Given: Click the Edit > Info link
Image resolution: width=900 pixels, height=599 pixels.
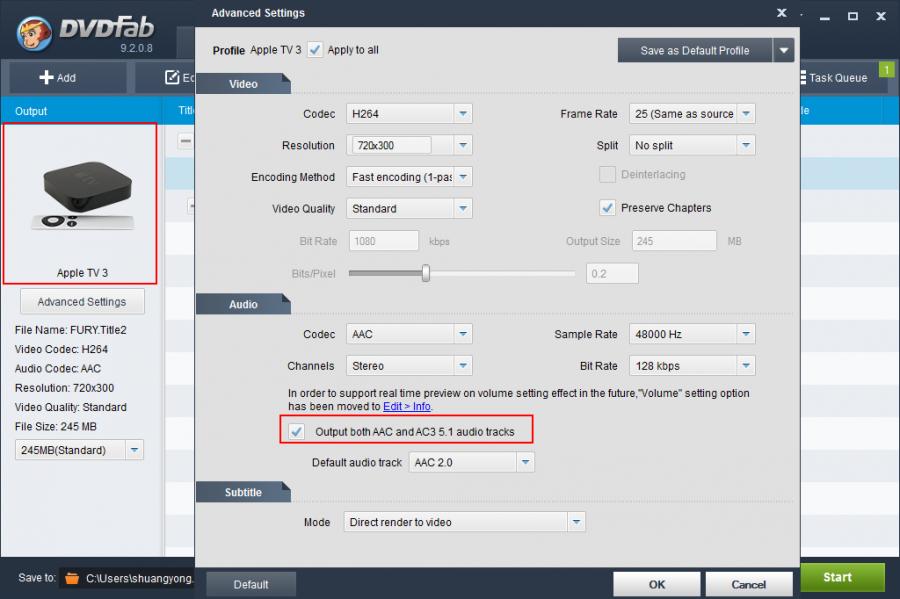Looking at the screenshot, I should tap(408, 407).
